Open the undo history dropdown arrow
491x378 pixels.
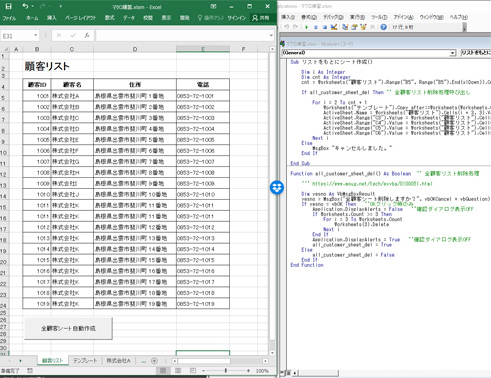pos(32,6)
